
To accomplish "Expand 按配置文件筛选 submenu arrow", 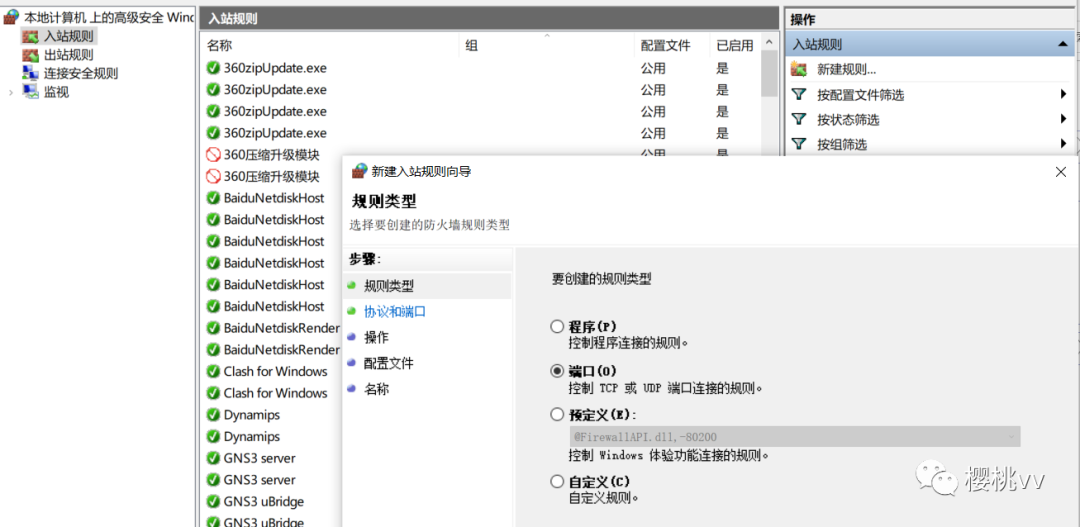I will [x=1063, y=94].
